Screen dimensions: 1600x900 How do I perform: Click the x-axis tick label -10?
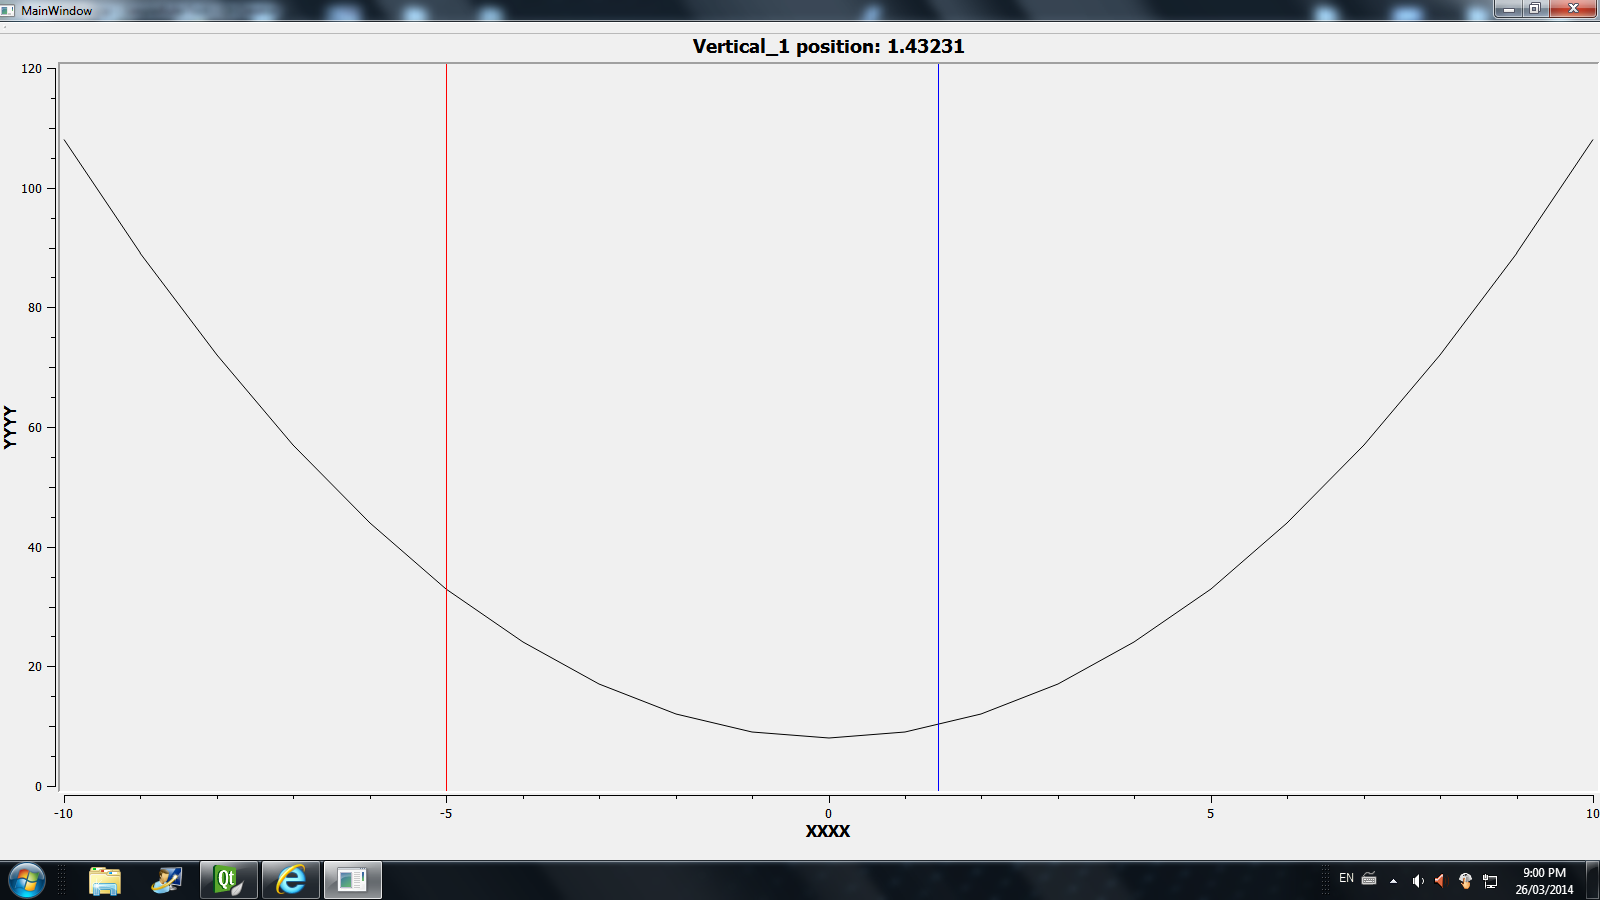(64, 814)
